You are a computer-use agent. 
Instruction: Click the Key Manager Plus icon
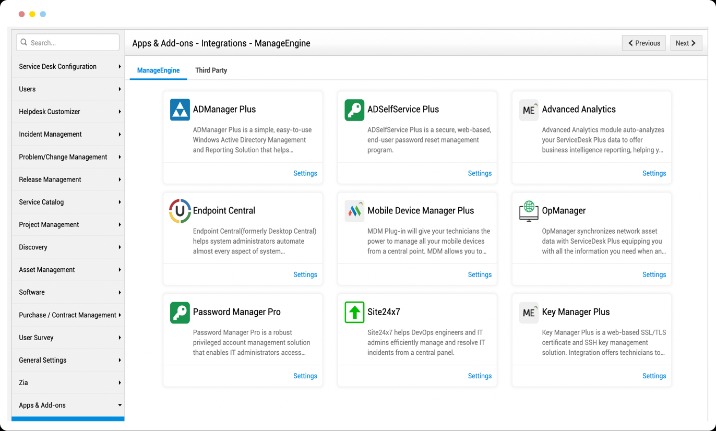pos(529,312)
